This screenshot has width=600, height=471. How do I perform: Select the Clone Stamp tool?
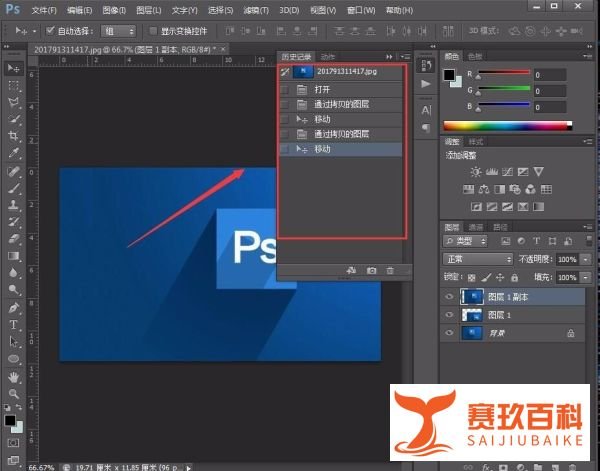tap(13, 205)
